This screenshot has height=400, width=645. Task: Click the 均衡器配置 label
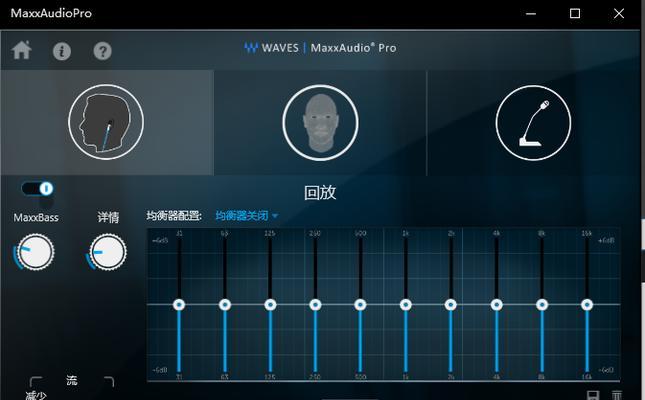[x=174, y=216]
